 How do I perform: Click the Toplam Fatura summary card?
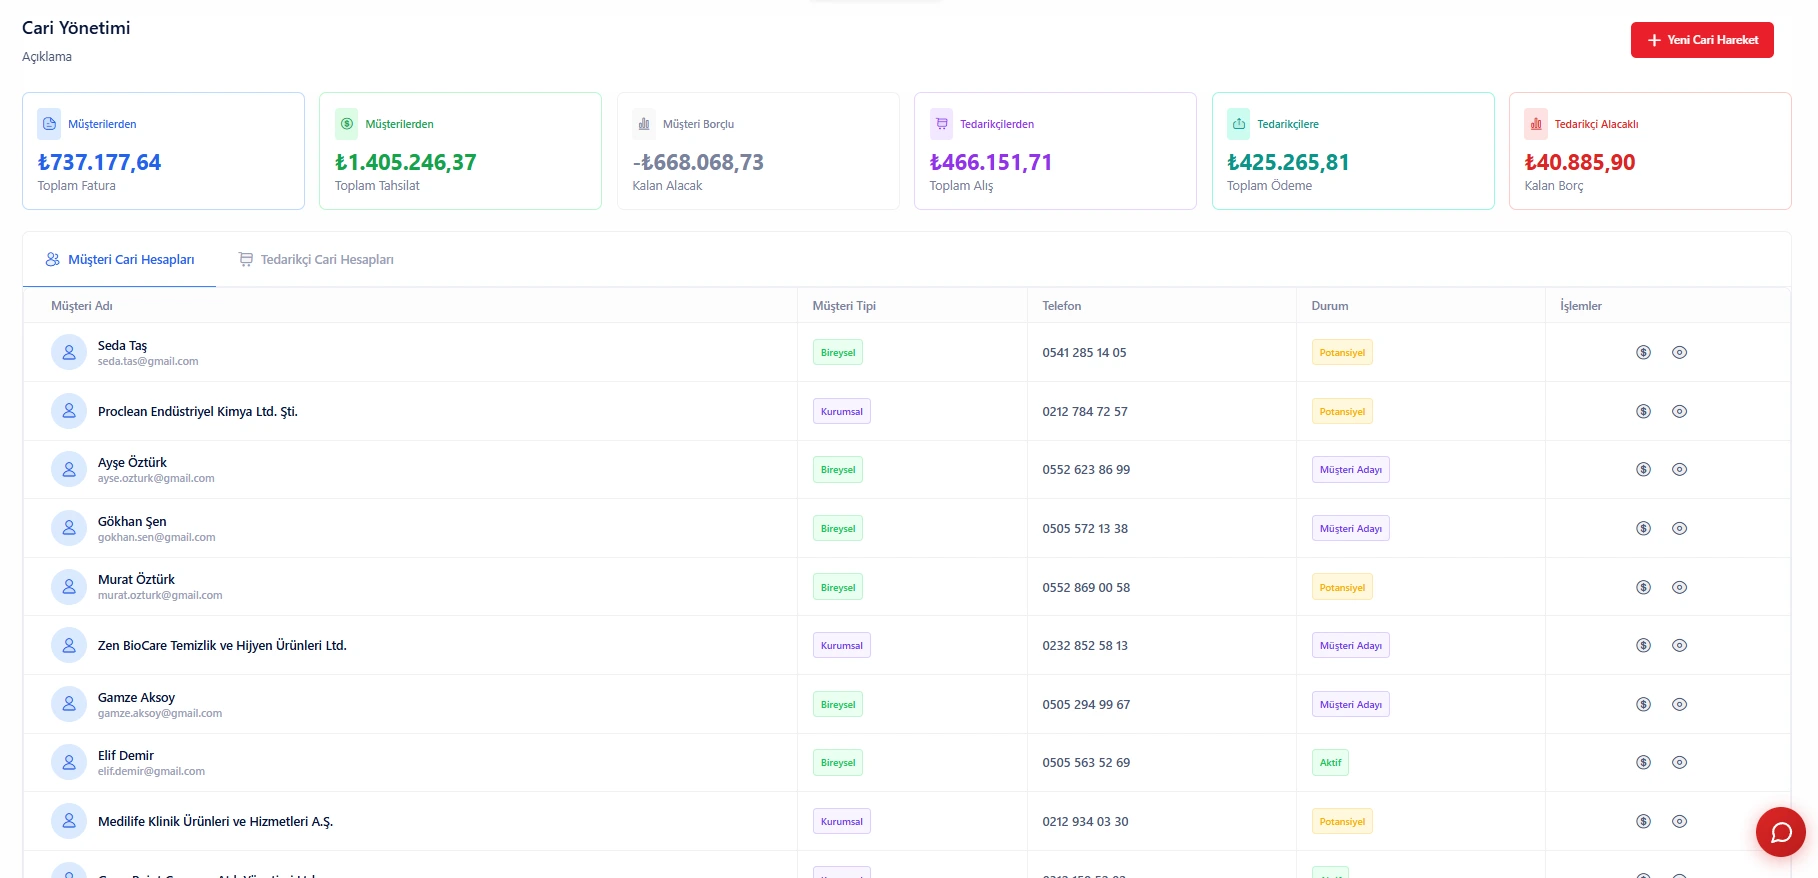tap(163, 151)
